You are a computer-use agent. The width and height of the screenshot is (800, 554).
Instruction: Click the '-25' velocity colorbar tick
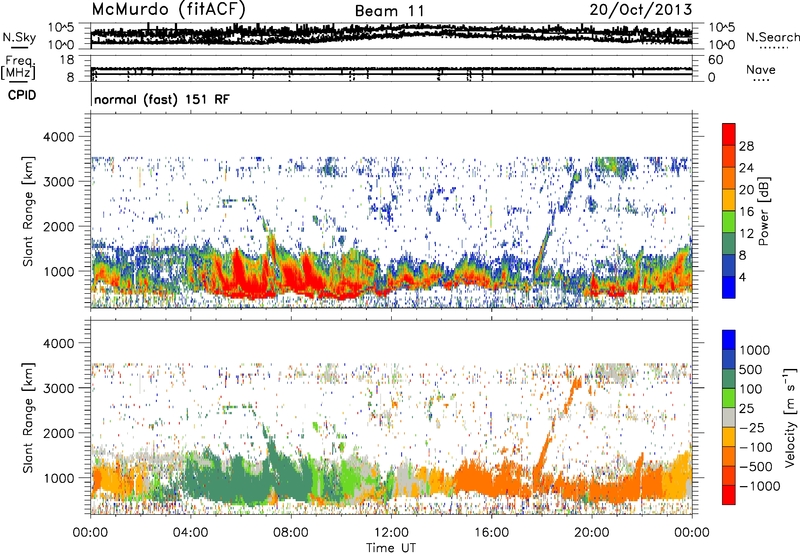click(751, 427)
